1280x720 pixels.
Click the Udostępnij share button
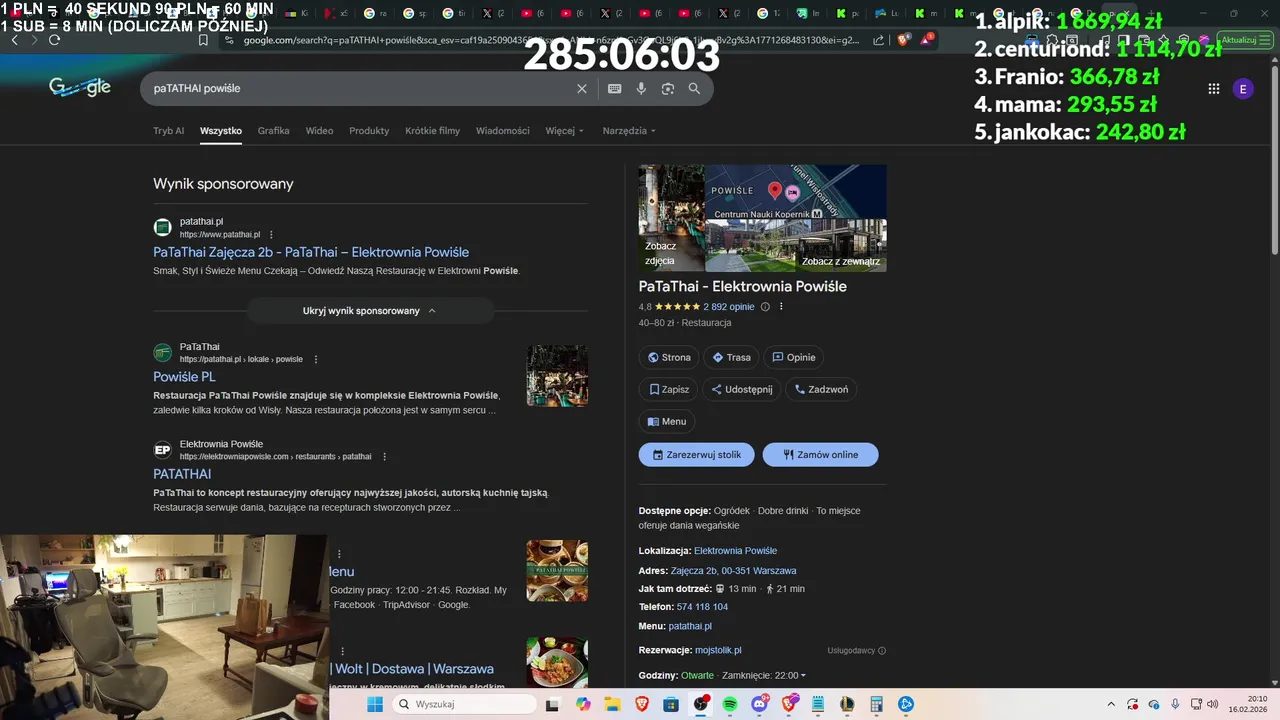742,389
